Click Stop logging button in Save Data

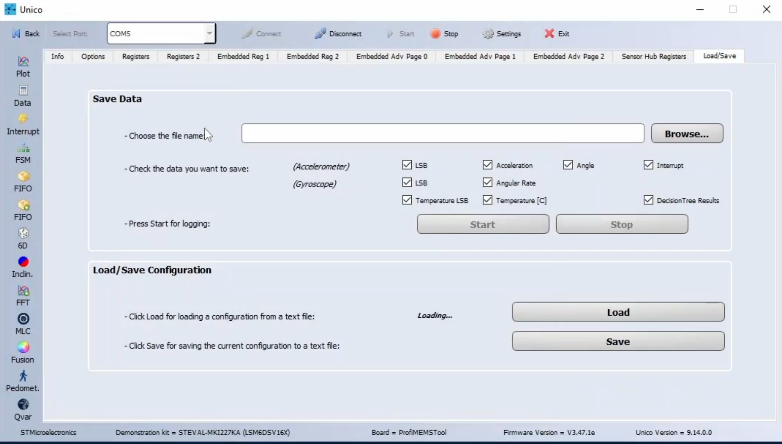622,224
